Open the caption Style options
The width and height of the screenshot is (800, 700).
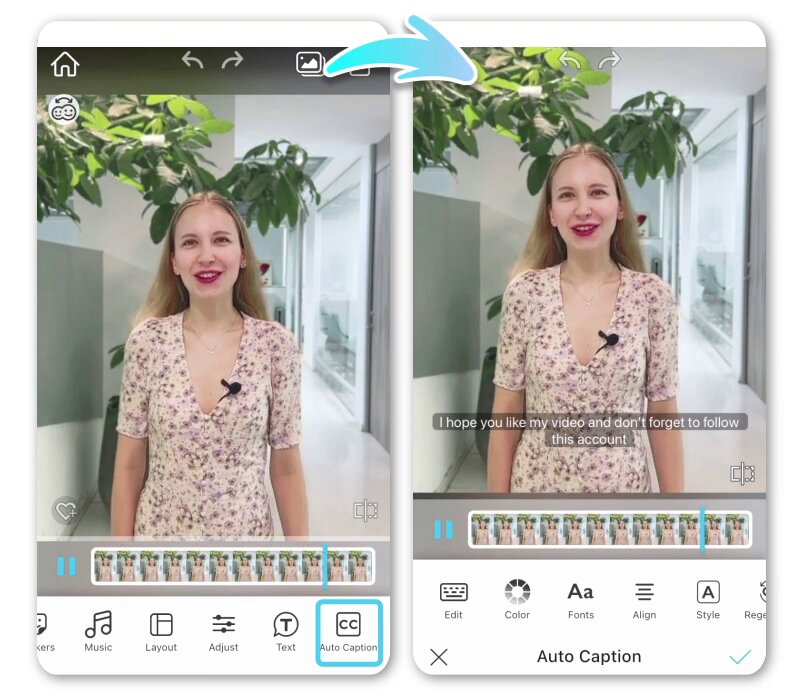707,592
